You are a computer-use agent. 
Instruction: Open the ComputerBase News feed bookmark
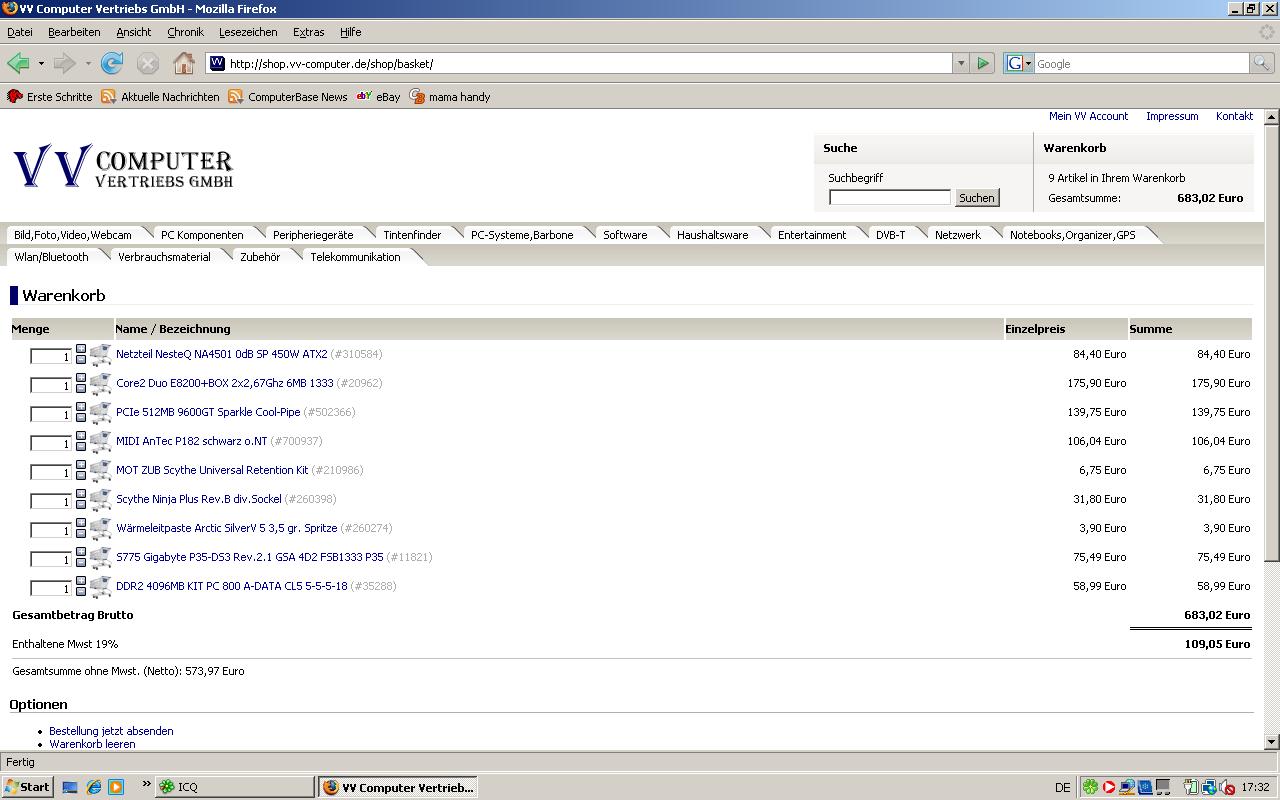tap(287, 97)
